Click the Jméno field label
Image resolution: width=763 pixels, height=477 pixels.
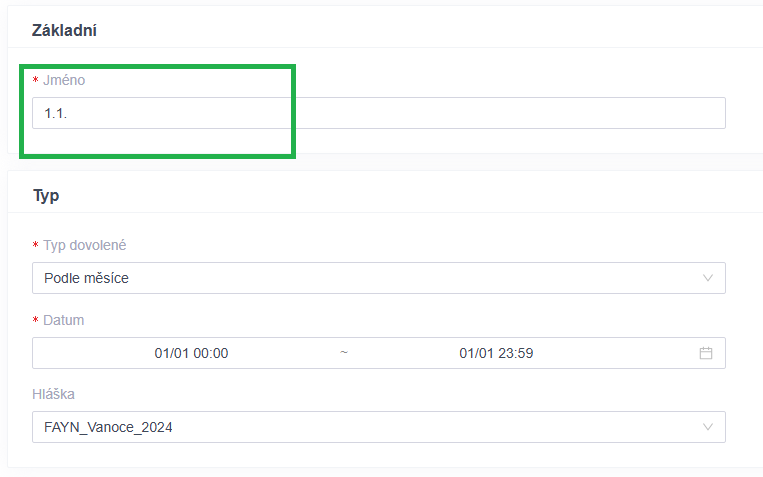[64, 80]
